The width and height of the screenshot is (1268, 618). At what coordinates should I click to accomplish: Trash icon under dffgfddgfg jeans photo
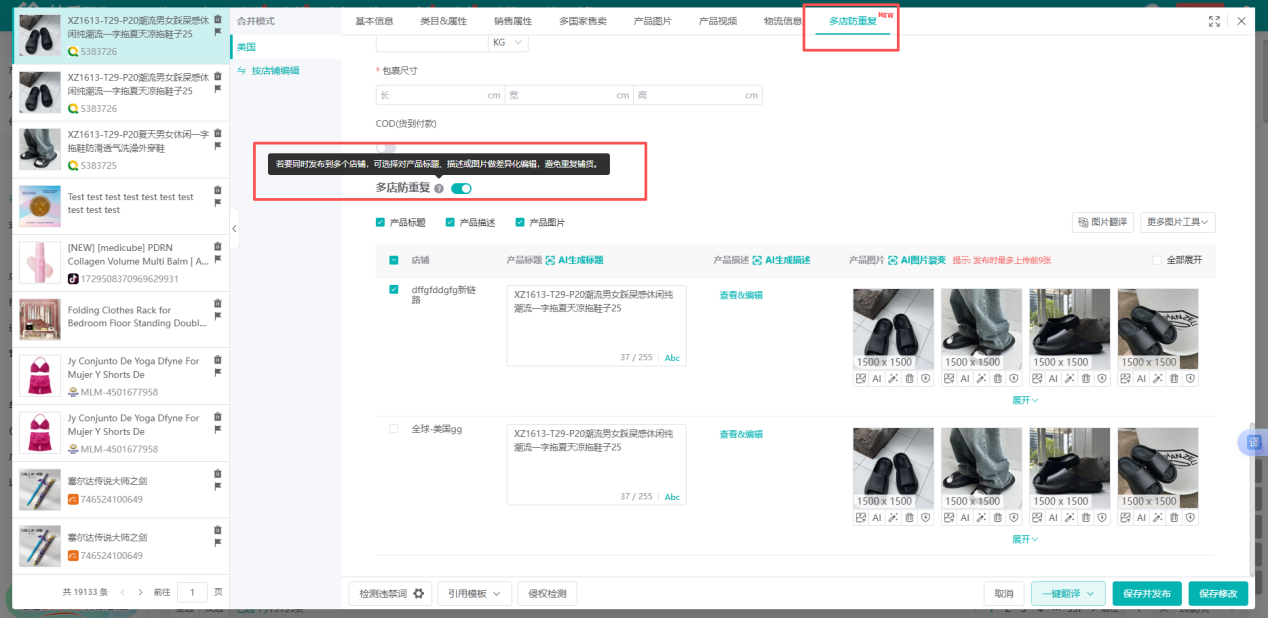(x=998, y=378)
